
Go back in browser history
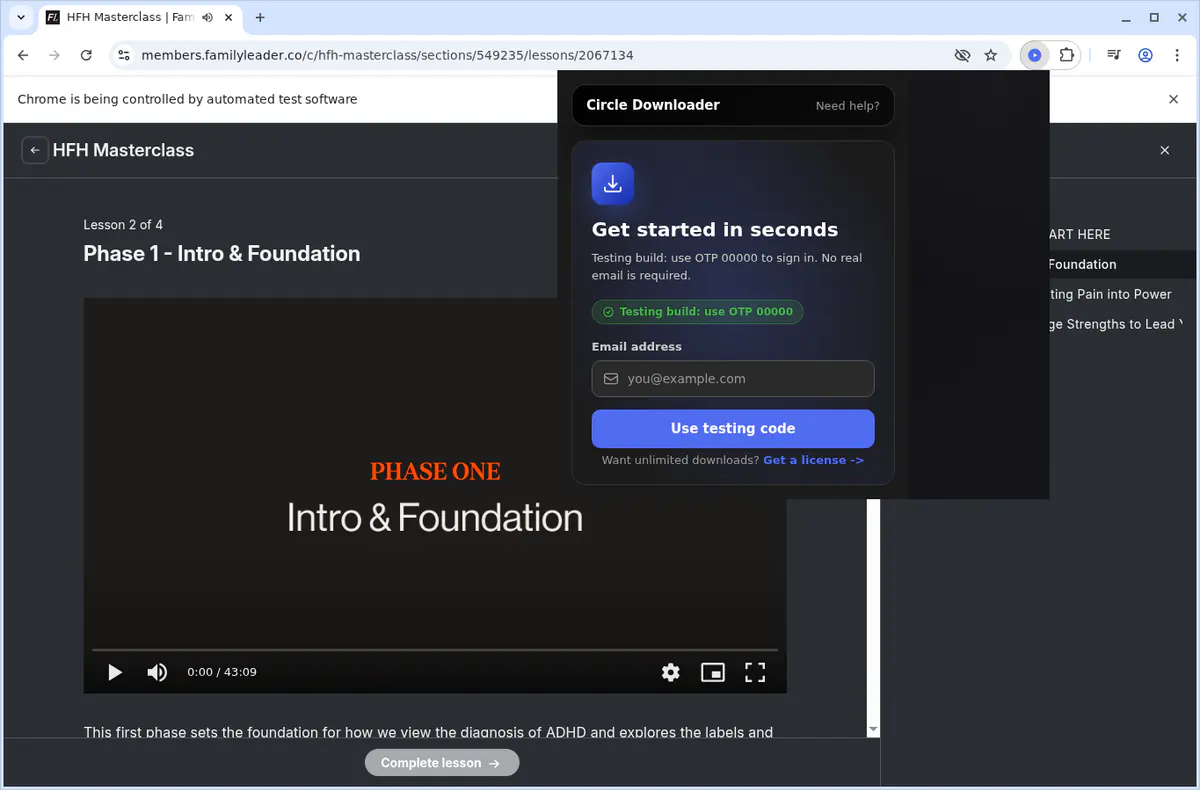click(x=24, y=56)
